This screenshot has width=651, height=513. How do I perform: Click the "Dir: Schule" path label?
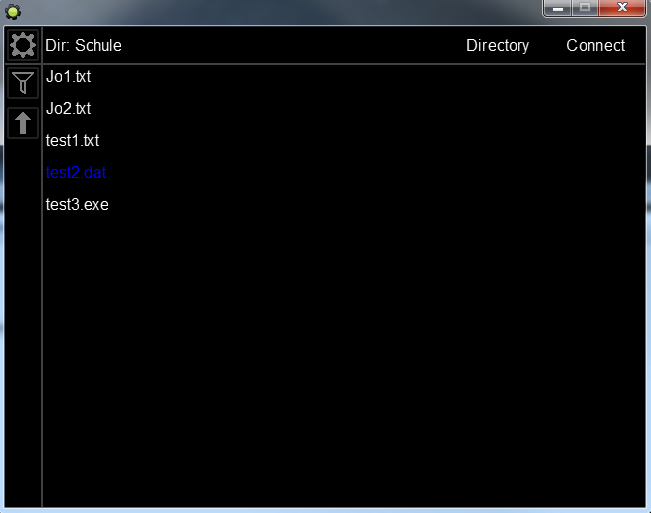pos(84,45)
